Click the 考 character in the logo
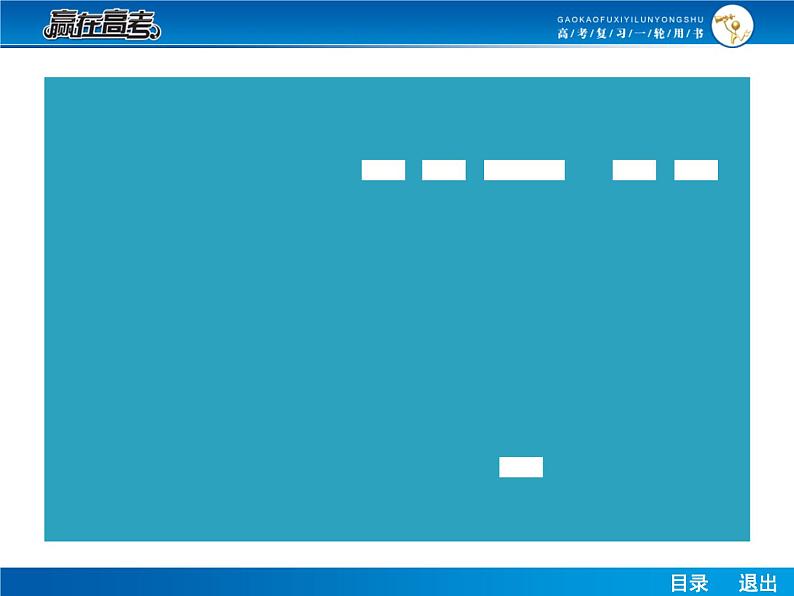The image size is (794, 596). point(140,26)
